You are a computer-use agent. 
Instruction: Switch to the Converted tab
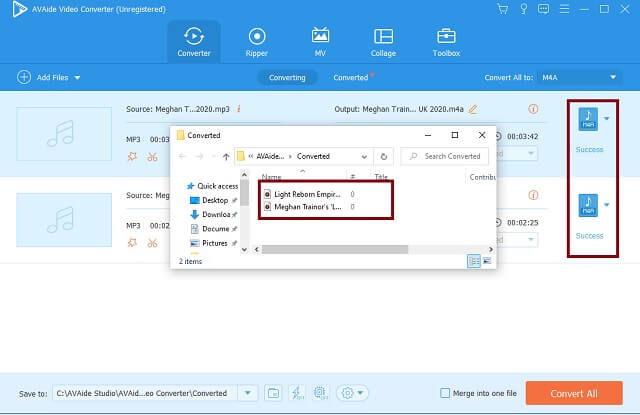351,78
